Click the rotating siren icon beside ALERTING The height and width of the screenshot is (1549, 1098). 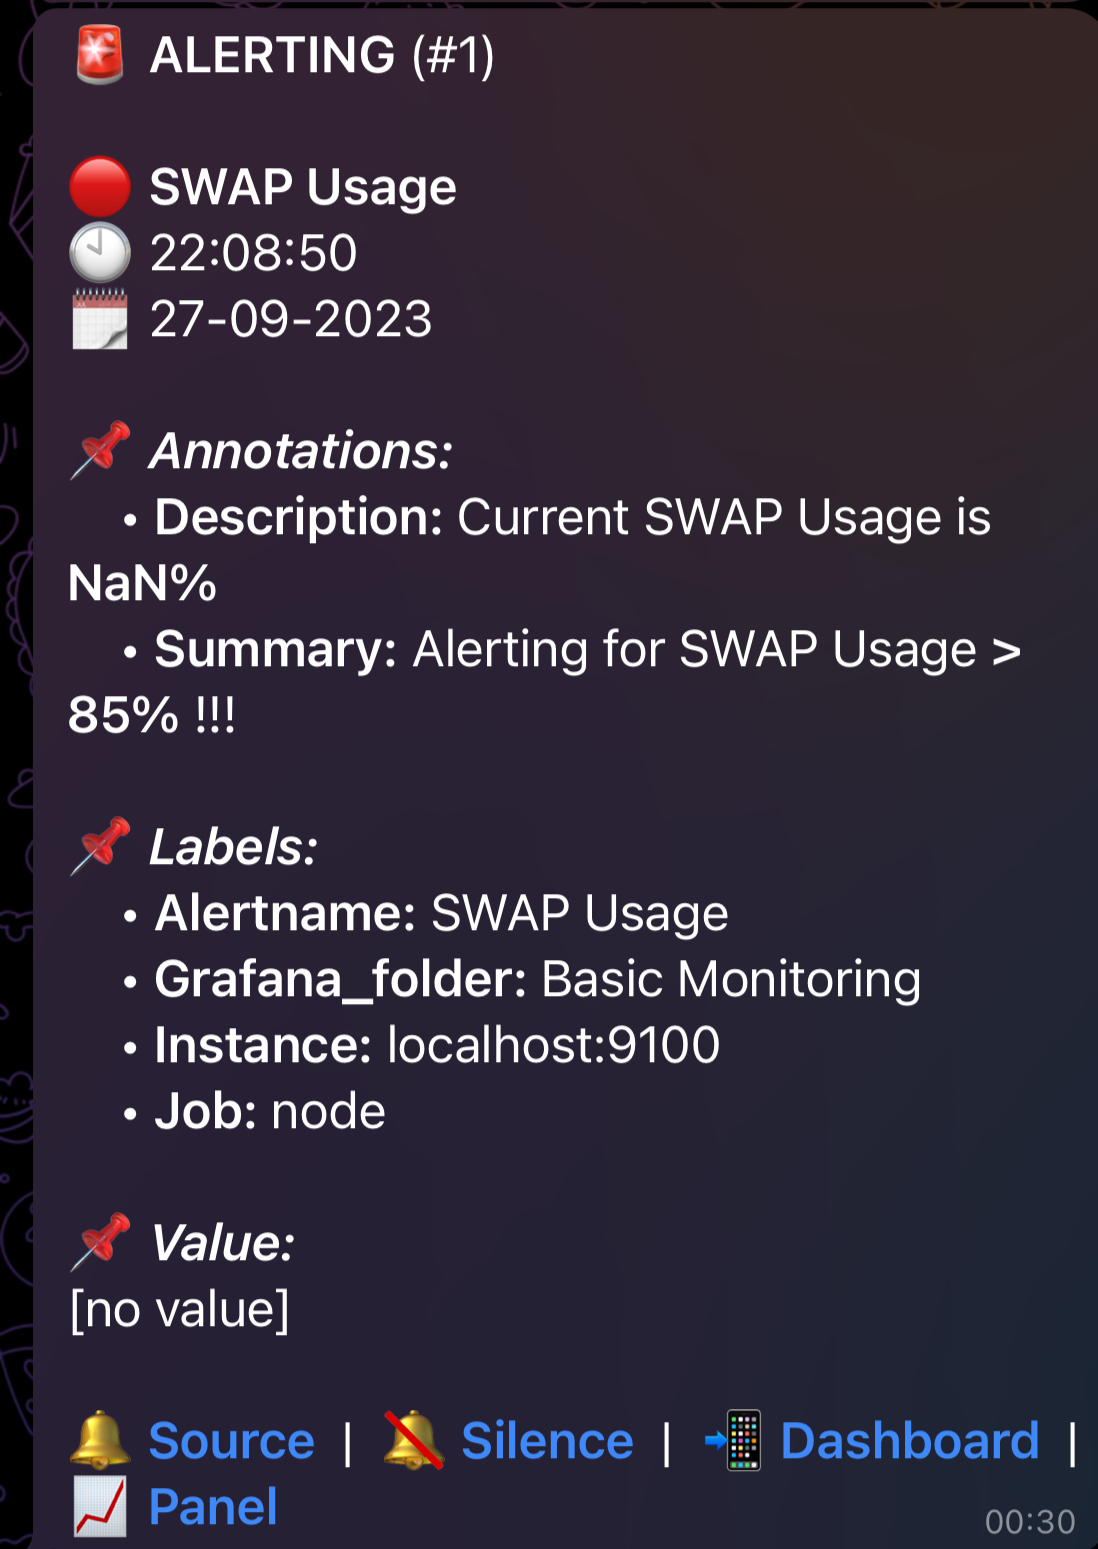click(99, 55)
